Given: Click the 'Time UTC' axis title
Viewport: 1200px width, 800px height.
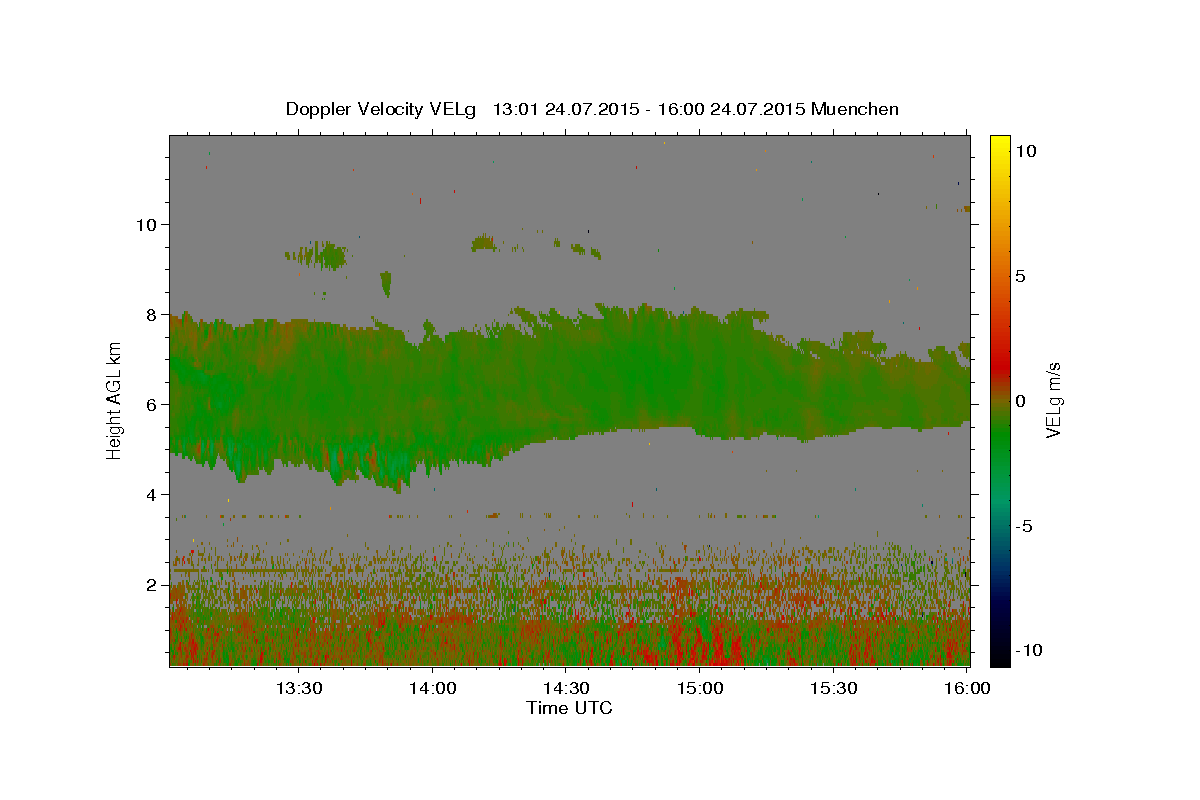Looking at the screenshot, I should (x=569, y=708).
